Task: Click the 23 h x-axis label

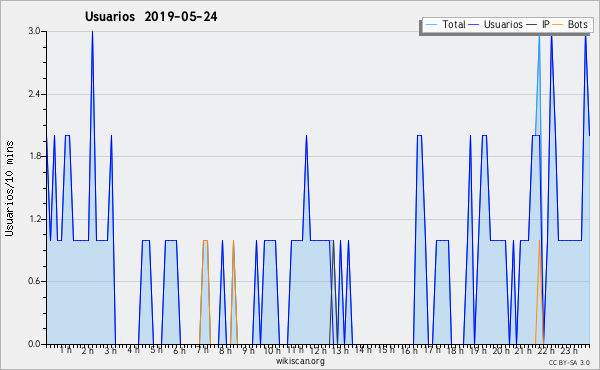Action: tap(569, 351)
